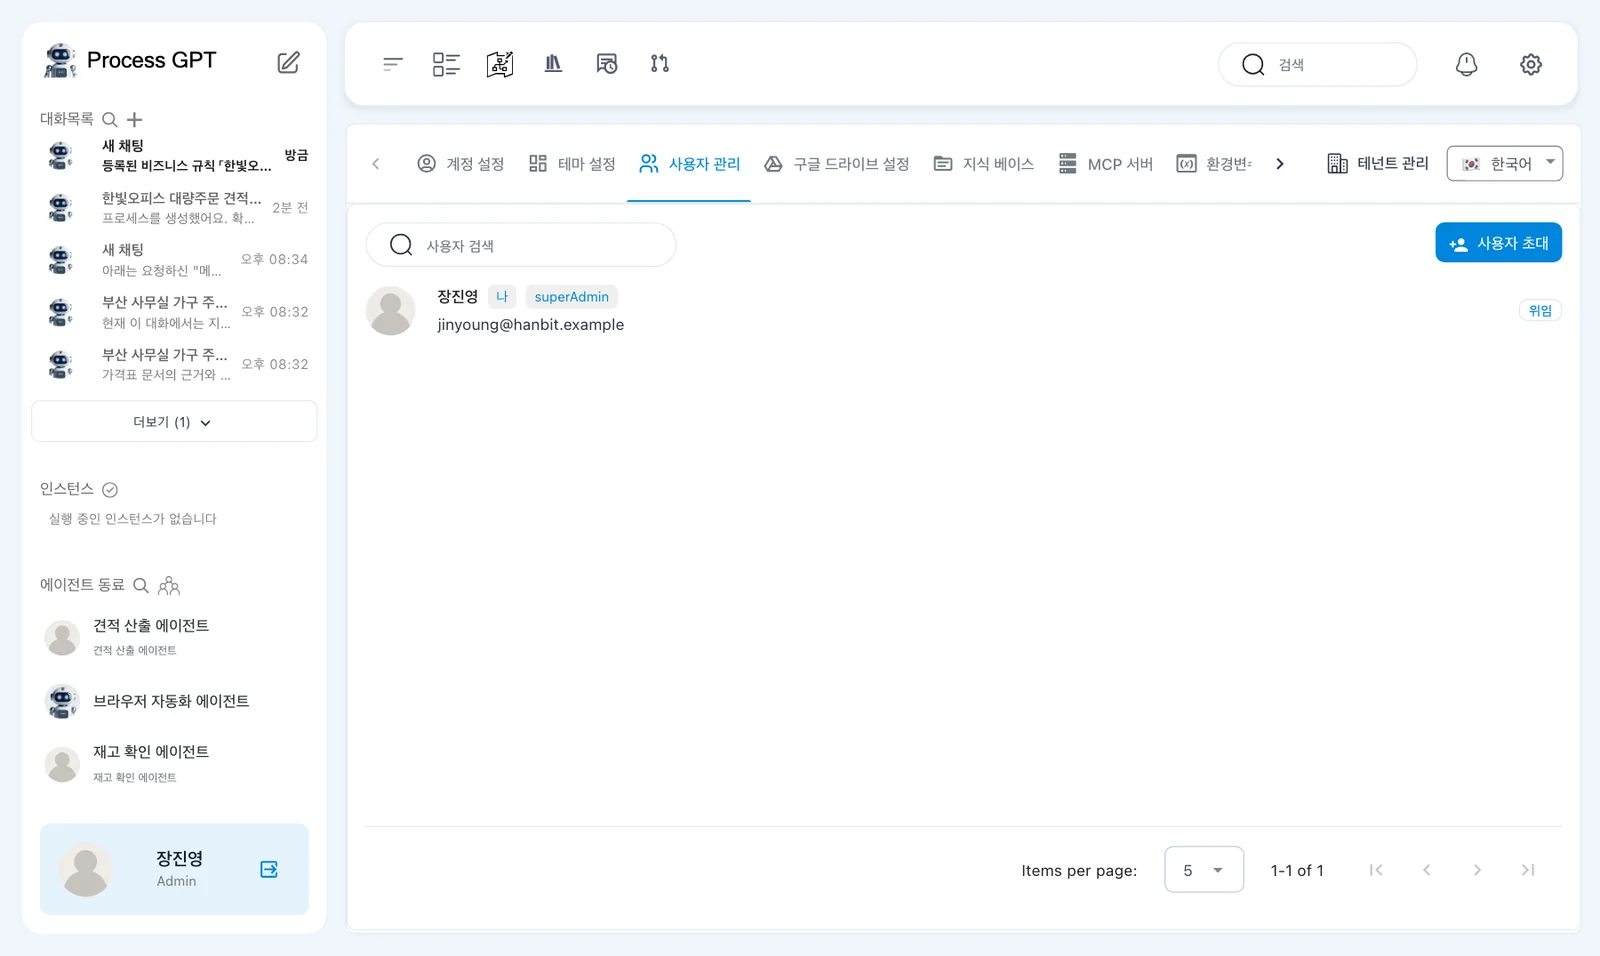Click the jinyoung@hanbit.example email
Screen dimensions: 1600x956
click(x=530, y=325)
